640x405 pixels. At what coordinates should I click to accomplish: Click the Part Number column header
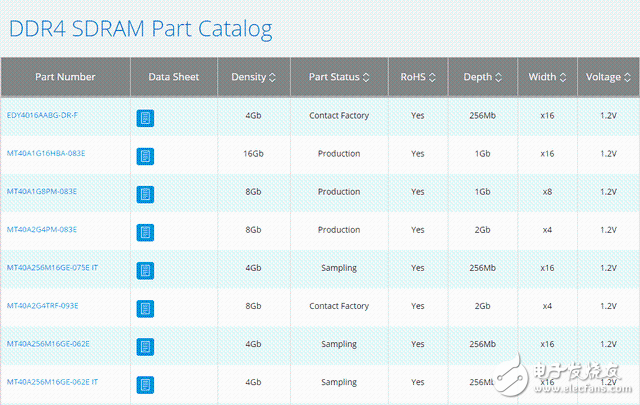tap(65, 77)
